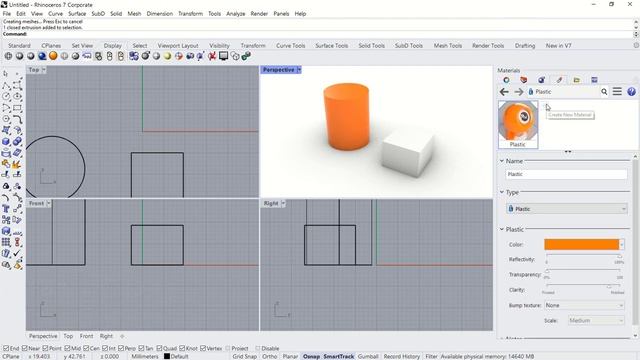
Task: Switch to the paintbrush Materials panel icon
Action: click(x=559, y=80)
